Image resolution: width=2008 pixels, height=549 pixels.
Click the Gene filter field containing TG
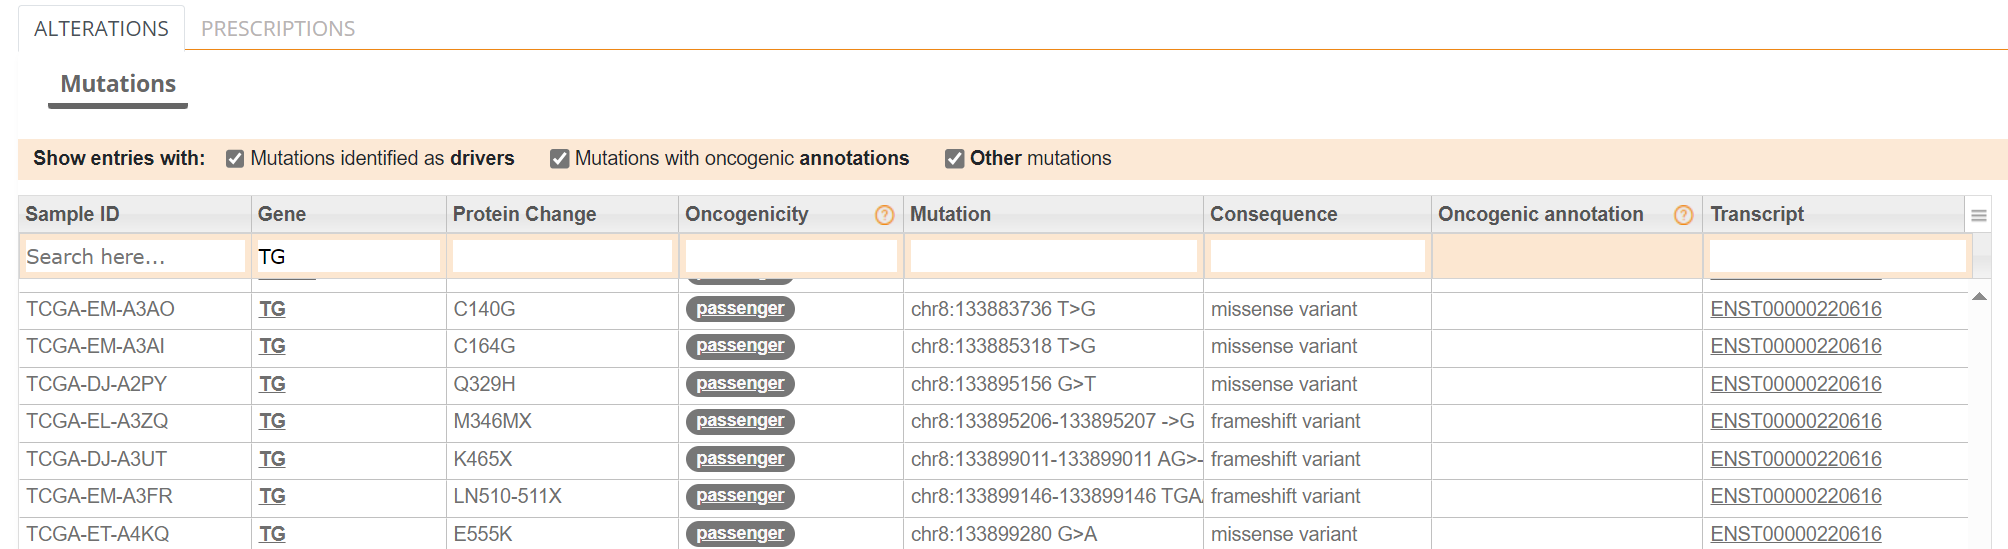(347, 257)
